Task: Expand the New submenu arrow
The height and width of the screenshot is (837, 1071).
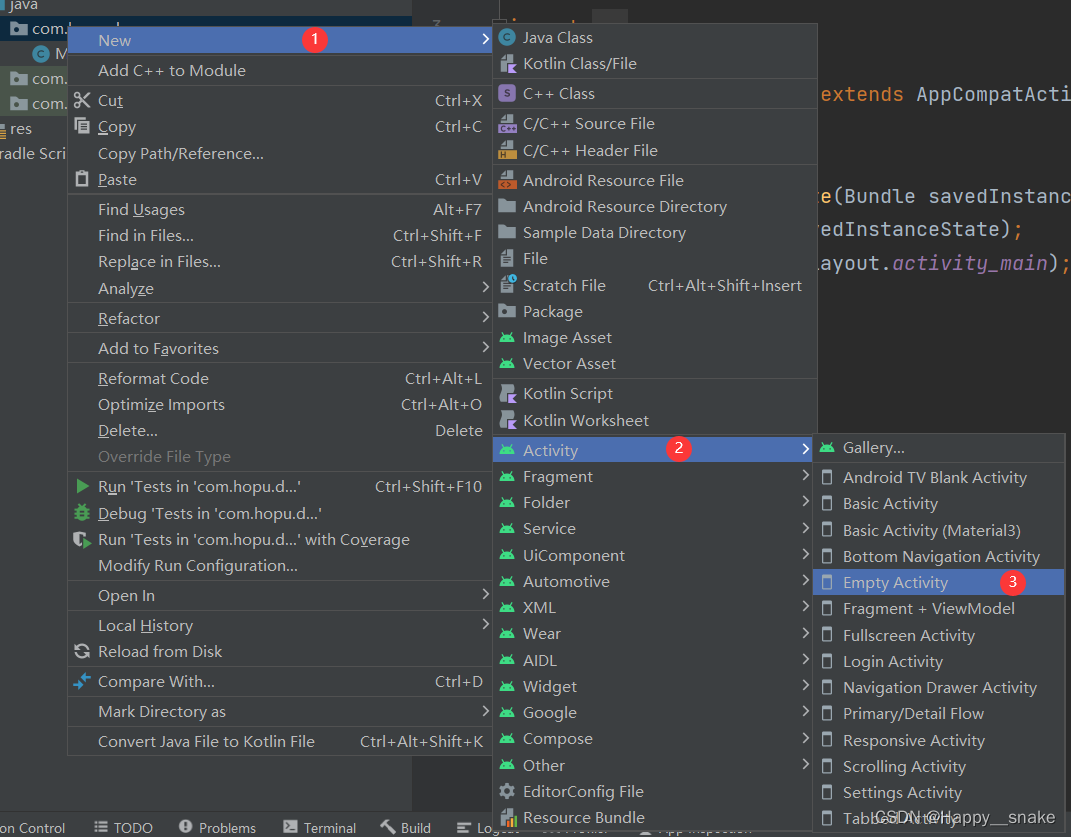Action: (x=486, y=40)
